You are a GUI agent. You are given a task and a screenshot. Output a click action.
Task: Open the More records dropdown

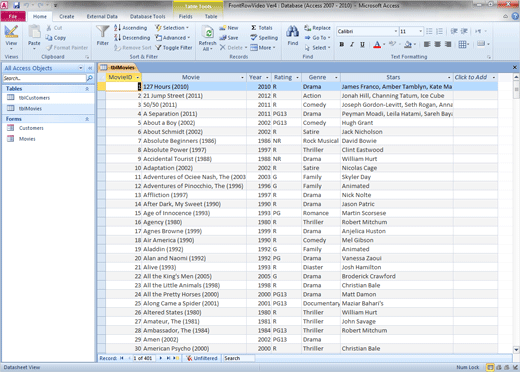[x=263, y=48]
